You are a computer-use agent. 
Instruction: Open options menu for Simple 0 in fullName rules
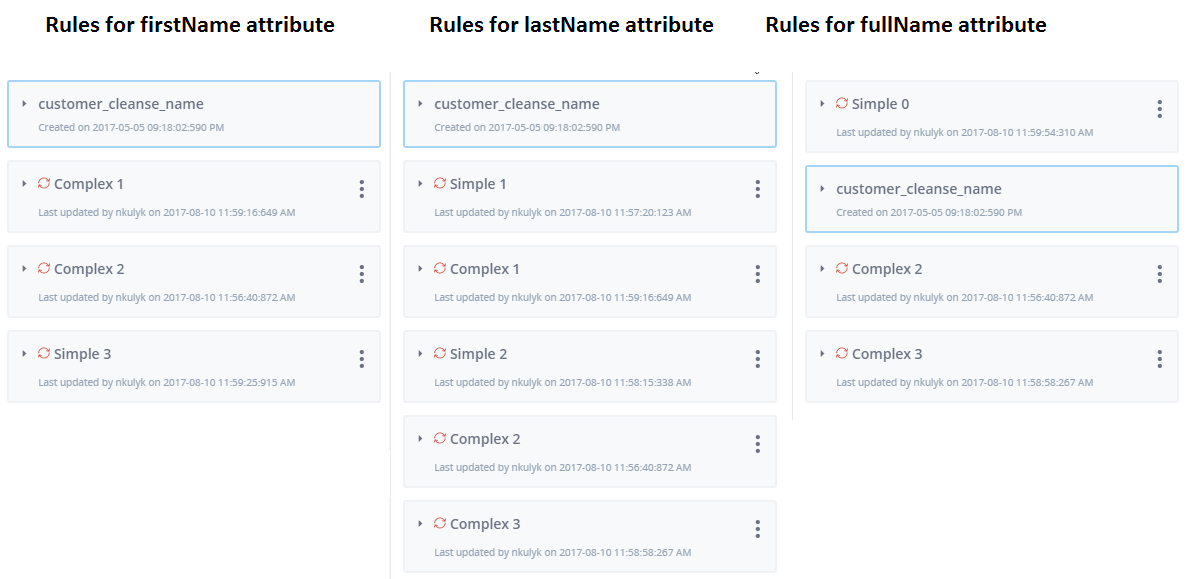(1160, 109)
